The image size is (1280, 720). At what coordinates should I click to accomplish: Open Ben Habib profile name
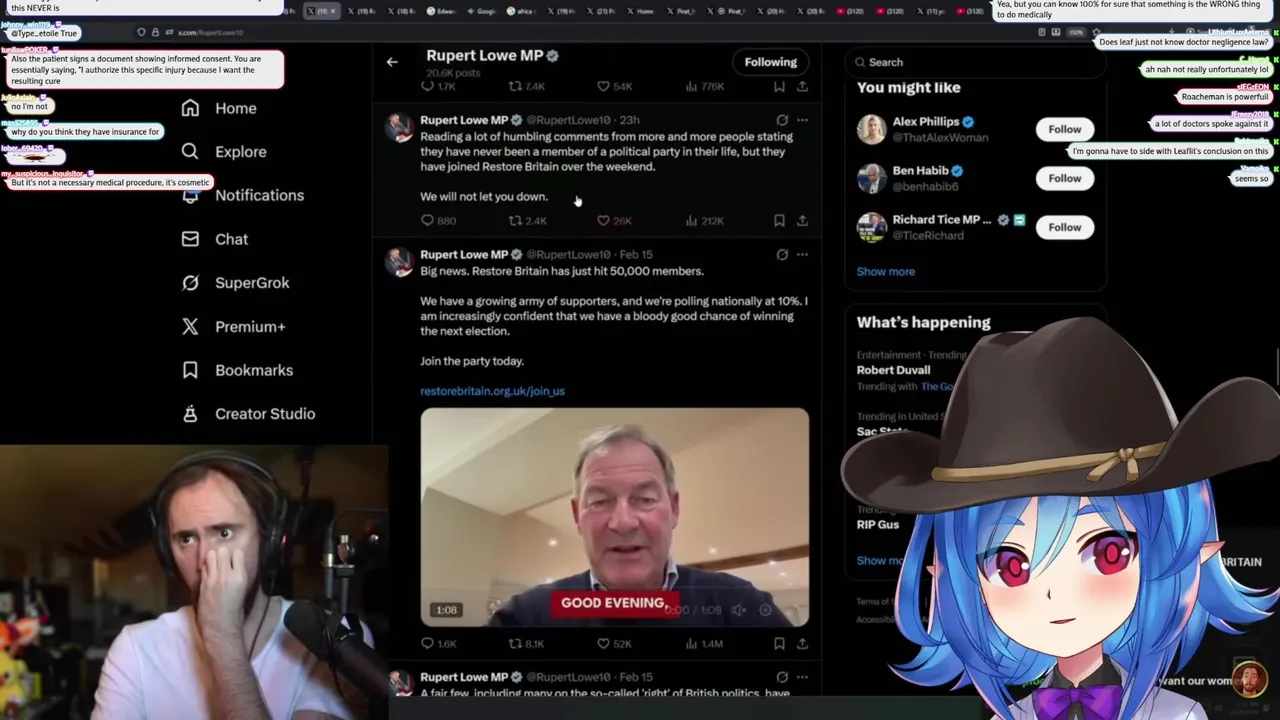pyautogui.click(x=920, y=170)
